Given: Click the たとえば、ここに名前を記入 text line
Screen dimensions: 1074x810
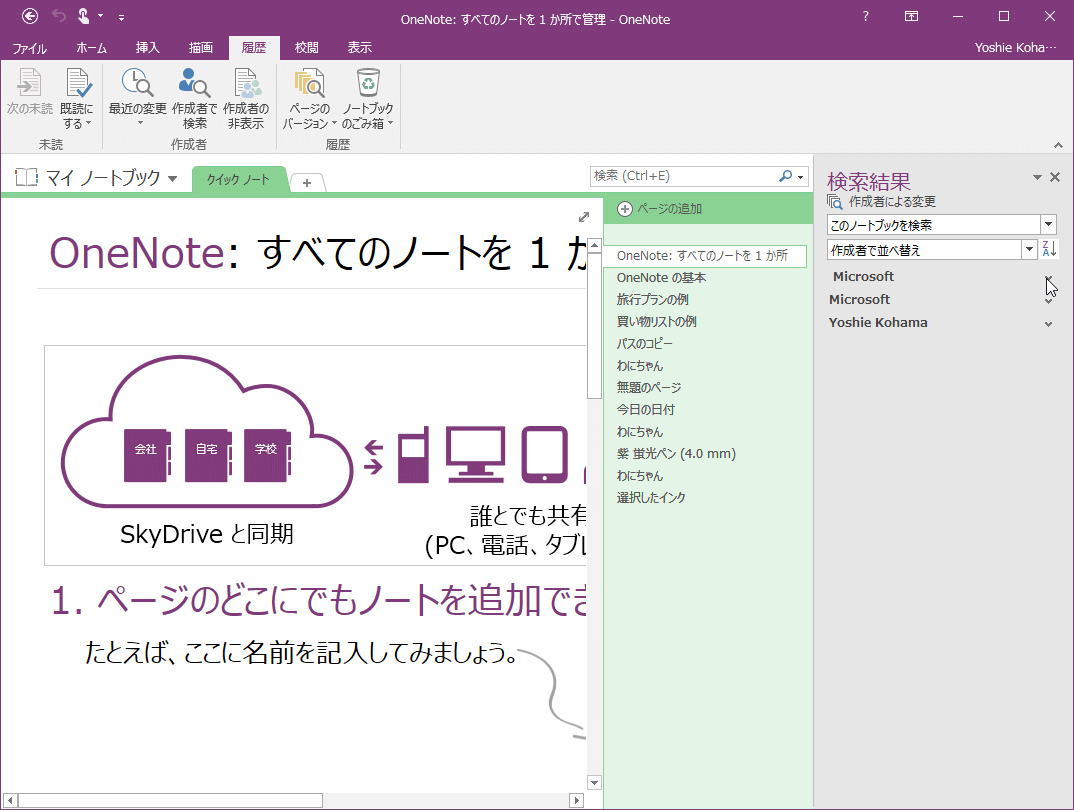Looking at the screenshot, I should tap(301, 653).
